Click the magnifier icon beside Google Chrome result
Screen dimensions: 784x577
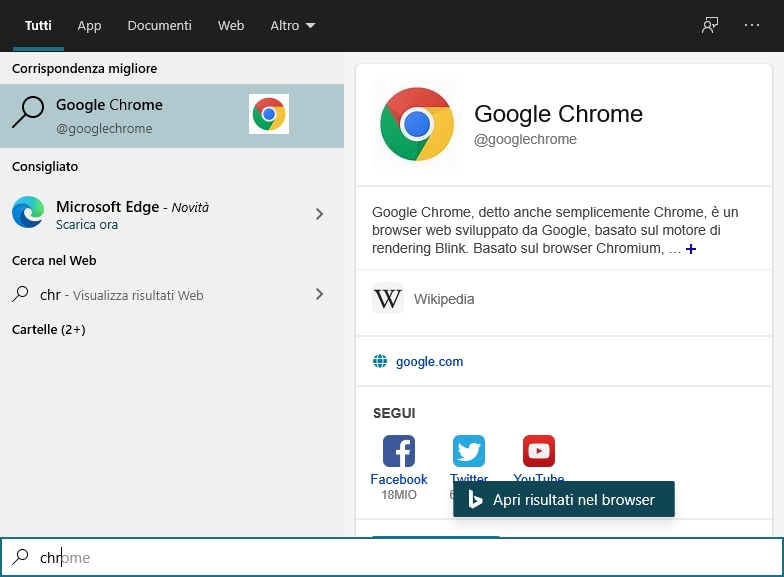(28, 112)
